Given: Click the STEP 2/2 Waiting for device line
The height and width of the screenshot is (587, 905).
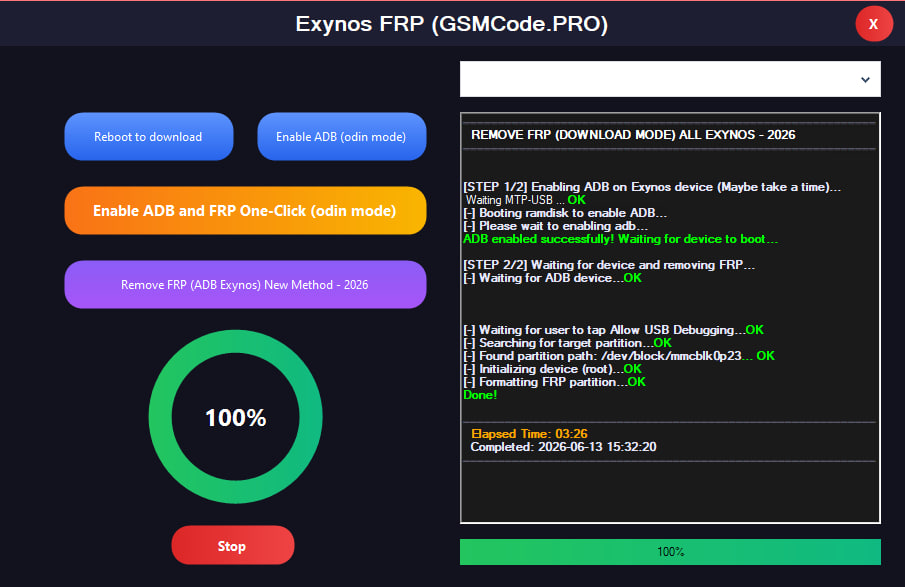Looking at the screenshot, I should tap(609, 265).
